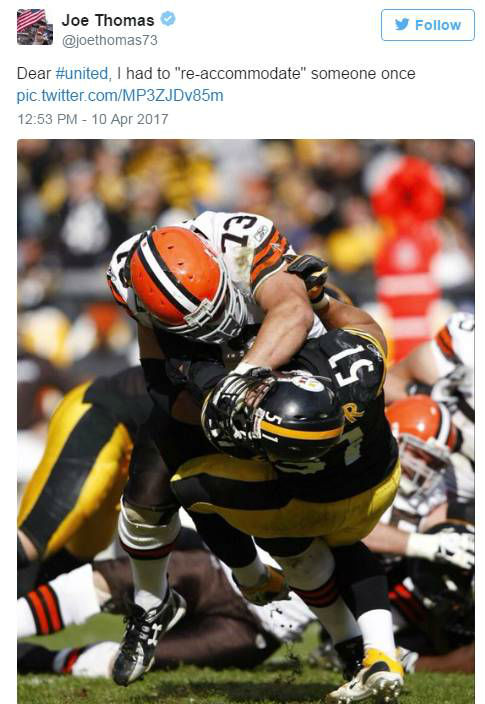The width and height of the screenshot is (485, 704).
Task: Open the embedded football photo
Action: (246, 421)
